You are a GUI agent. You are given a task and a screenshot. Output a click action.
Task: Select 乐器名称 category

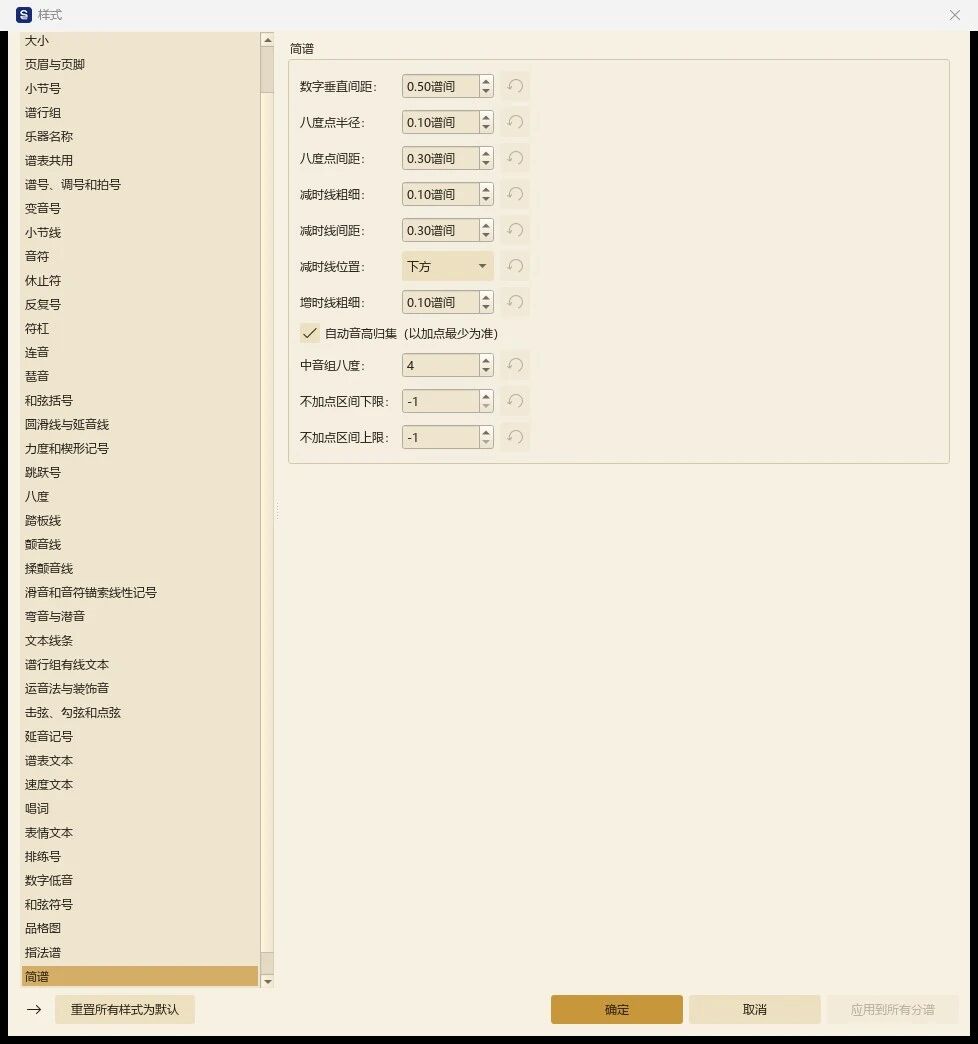pos(140,136)
